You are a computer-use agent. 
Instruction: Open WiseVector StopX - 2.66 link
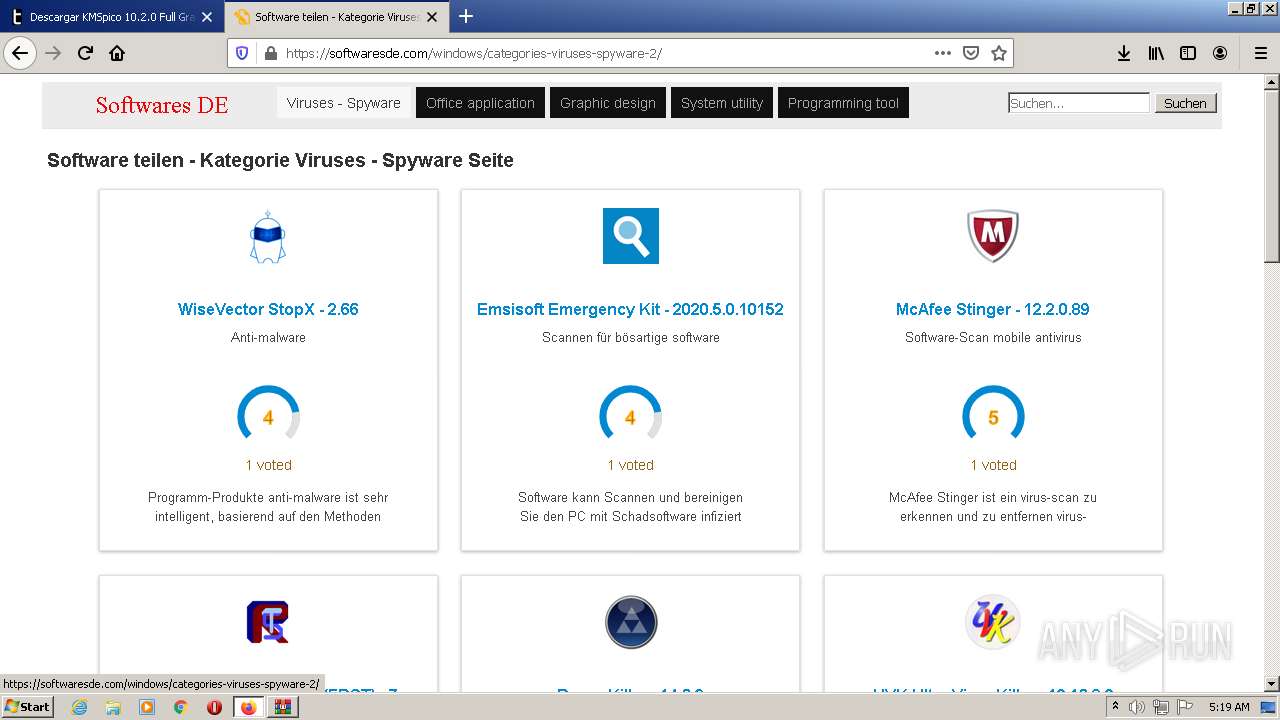pos(268,309)
